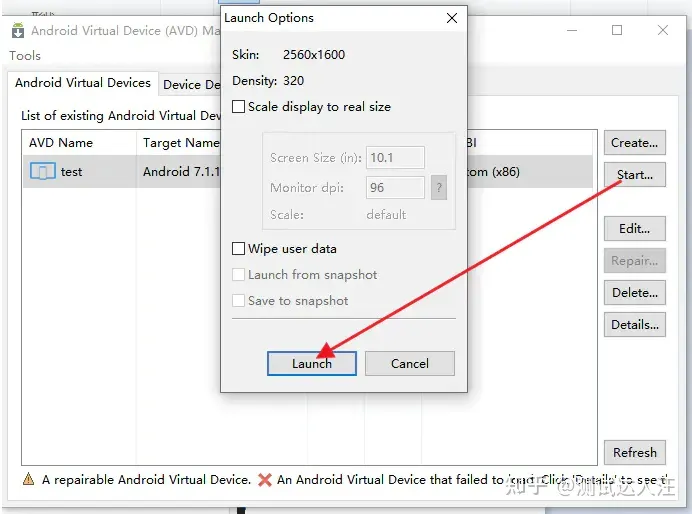Close the Launch Options dialog
The width and height of the screenshot is (692, 514).
(452, 18)
